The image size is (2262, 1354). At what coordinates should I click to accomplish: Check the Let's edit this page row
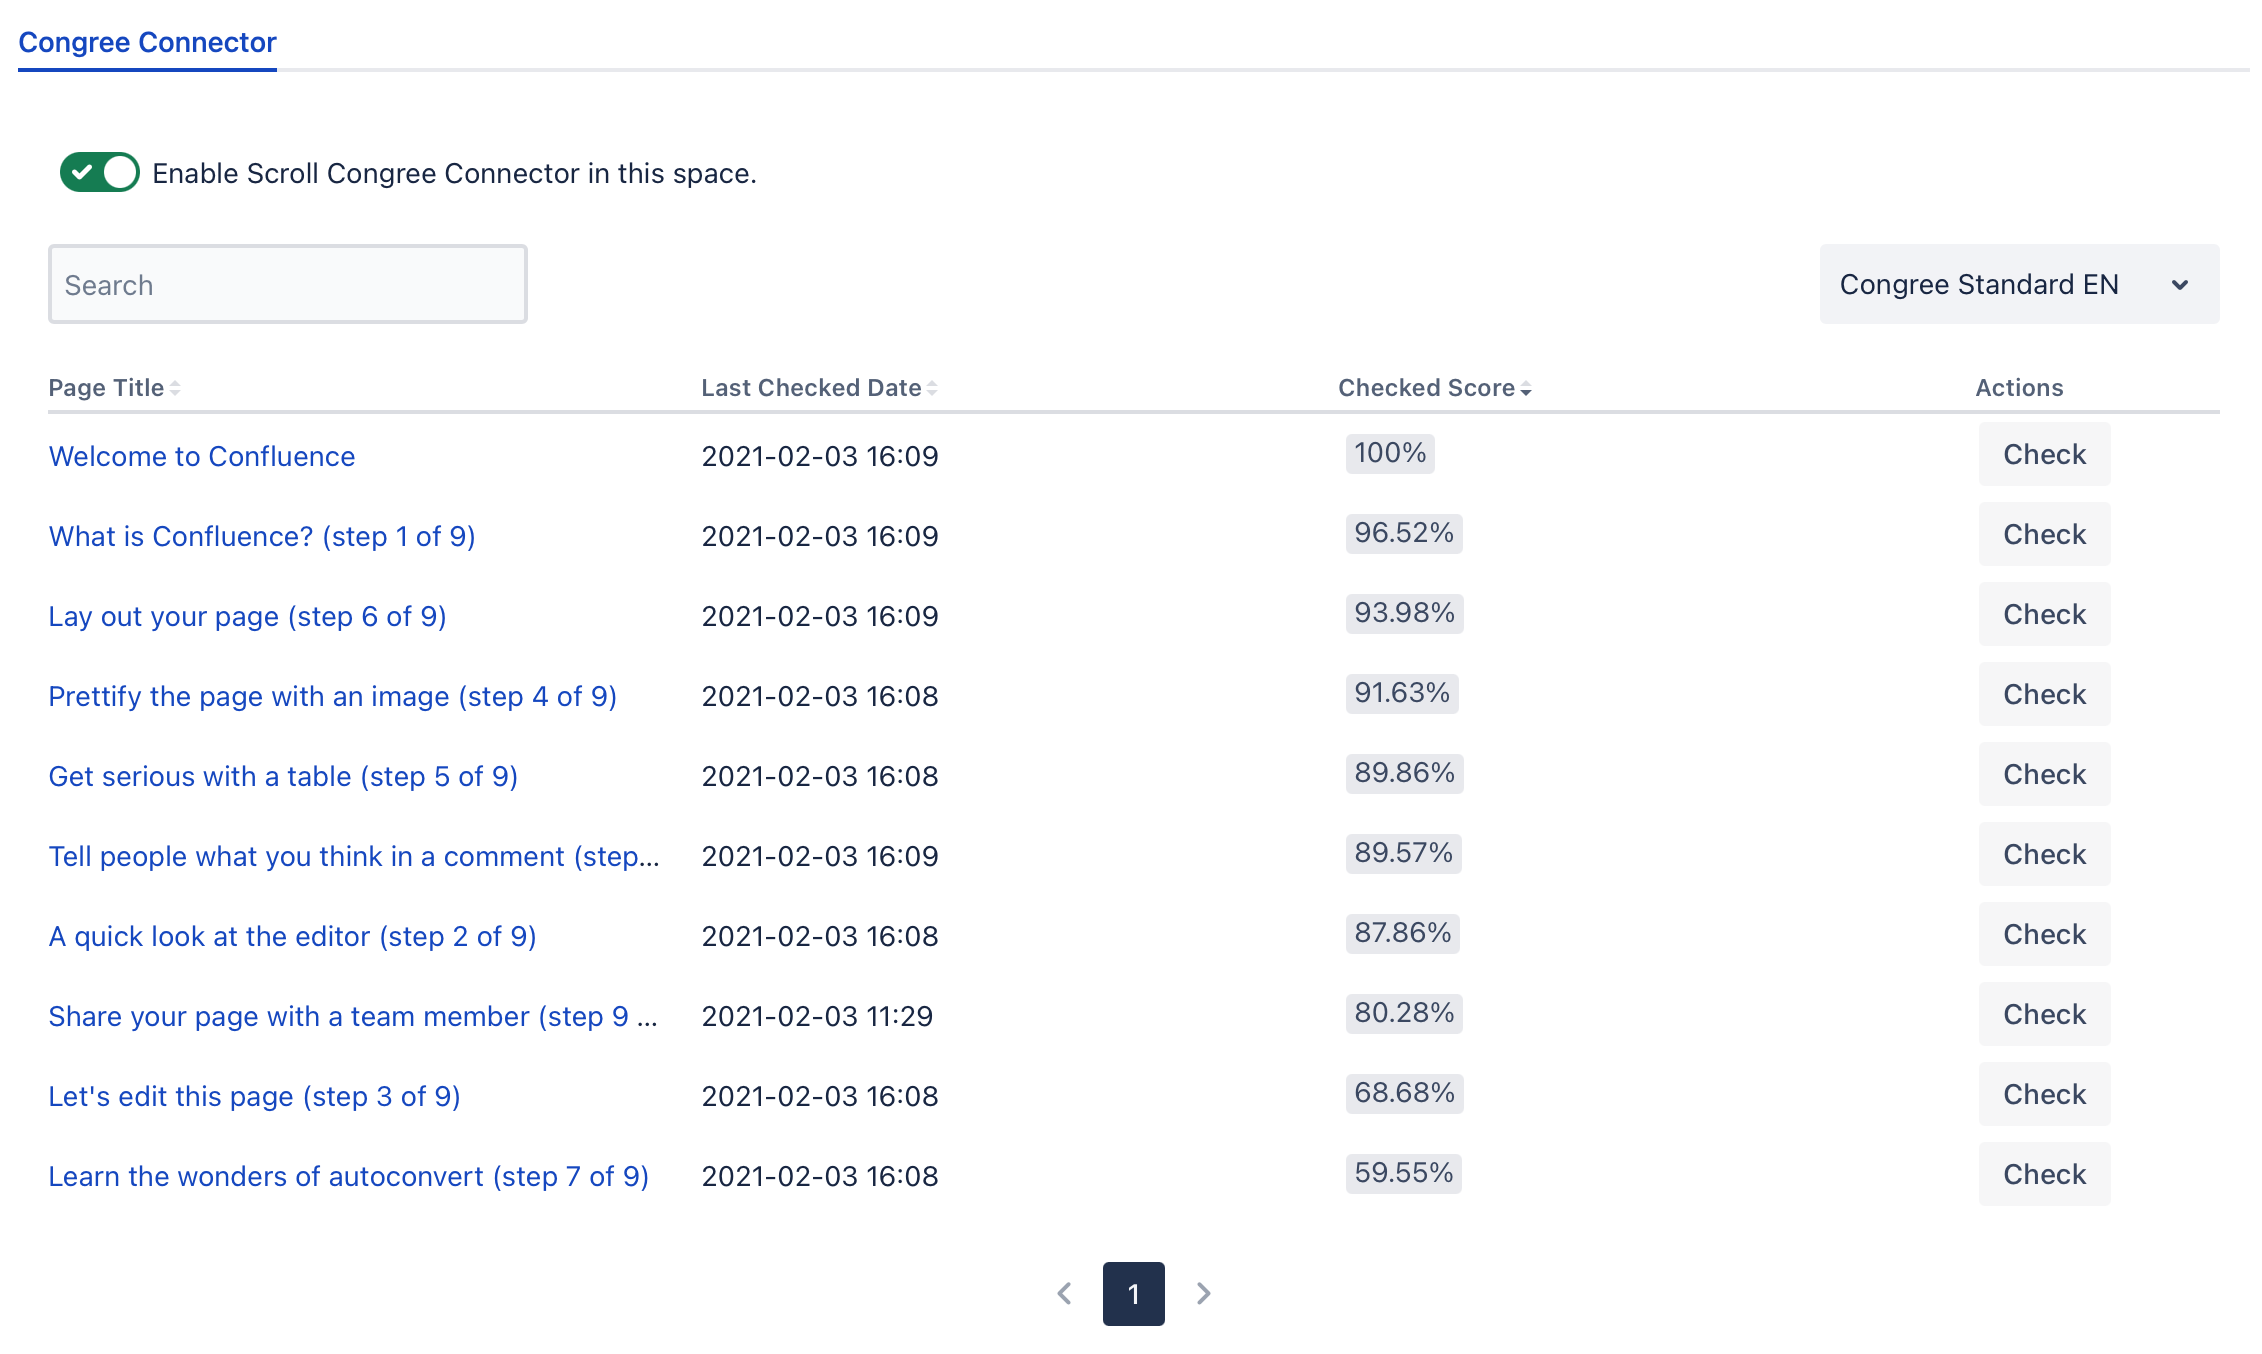(x=2044, y=1094)
